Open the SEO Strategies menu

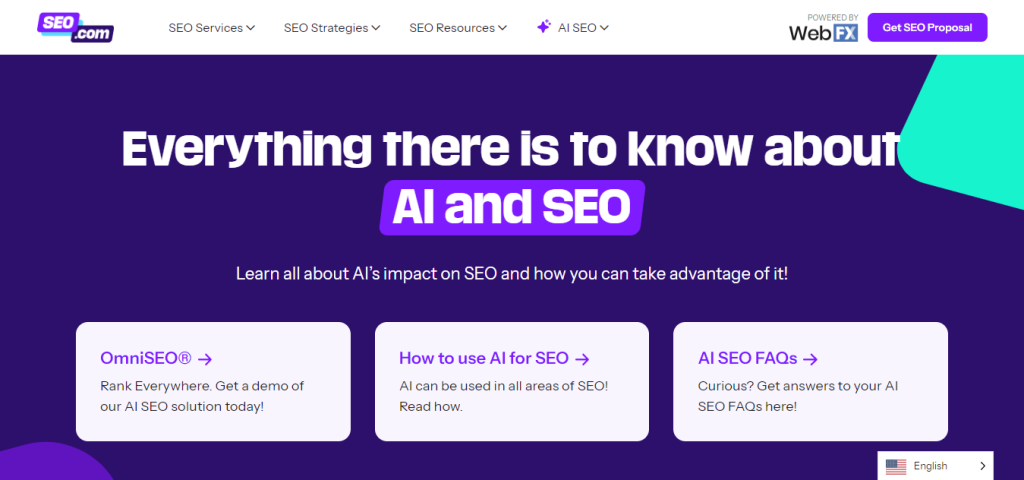326,28
